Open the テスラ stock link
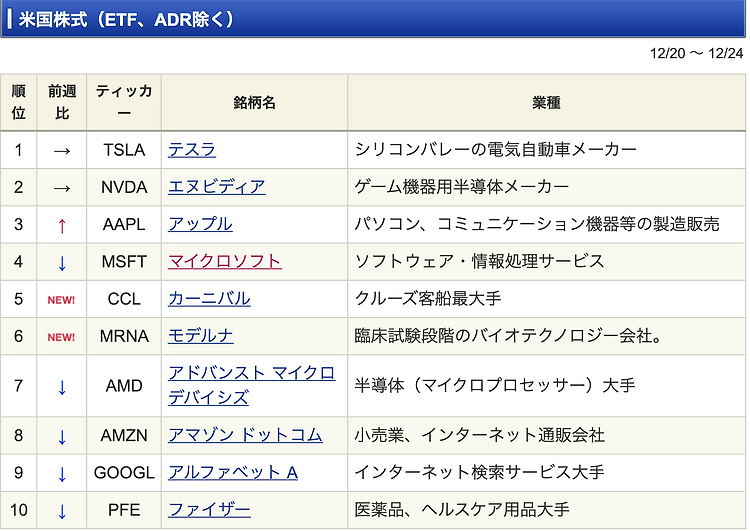Image resolution: width=750 pixels, height=531 pixels. coord(192,150)
